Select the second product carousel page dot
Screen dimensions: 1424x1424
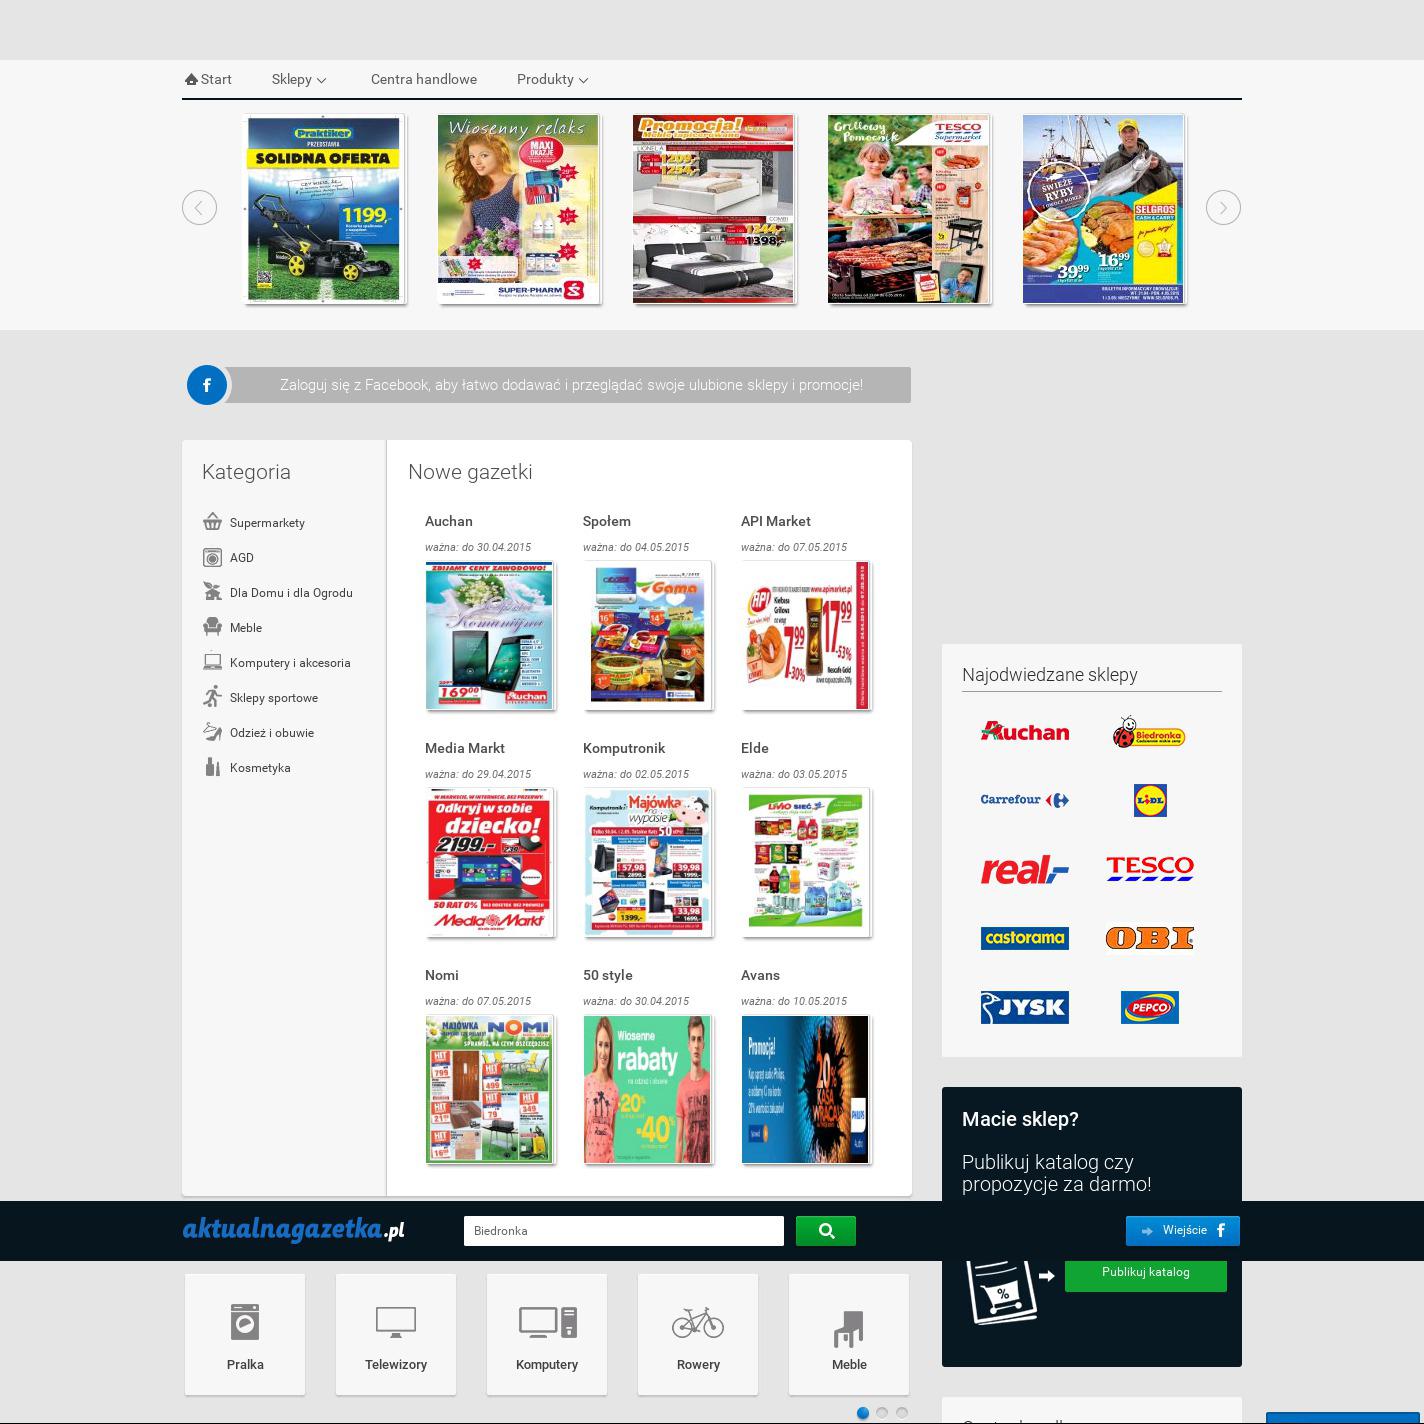coord(882,1413)
